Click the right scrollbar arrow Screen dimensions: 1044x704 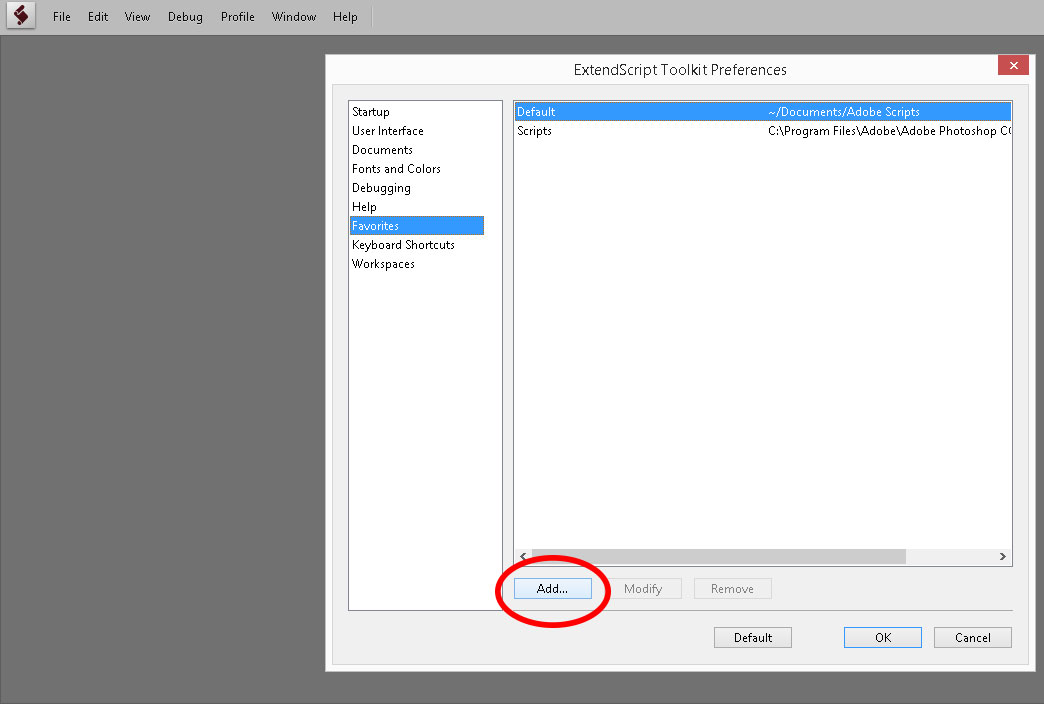[x=1002, y=556]
